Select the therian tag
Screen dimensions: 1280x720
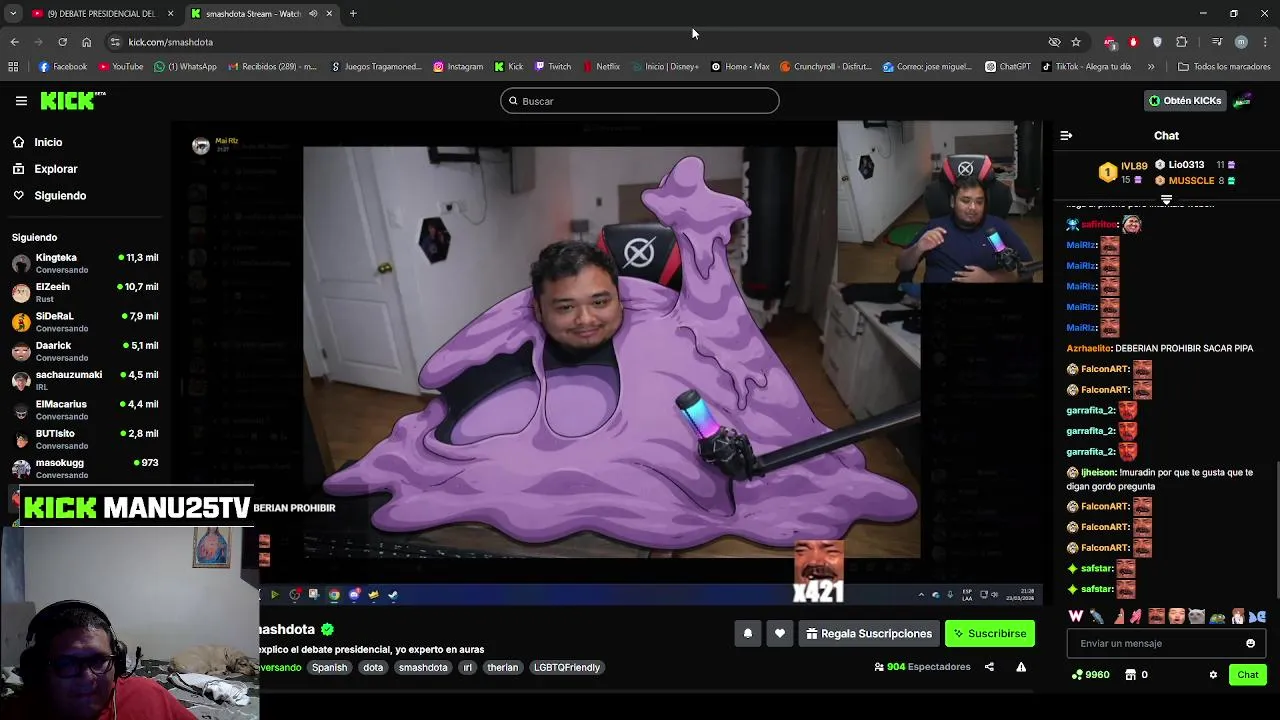pos(503,667)
